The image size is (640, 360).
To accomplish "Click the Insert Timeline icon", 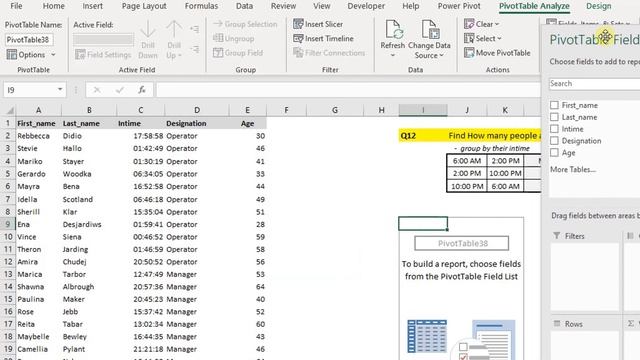I will (298, 38).
